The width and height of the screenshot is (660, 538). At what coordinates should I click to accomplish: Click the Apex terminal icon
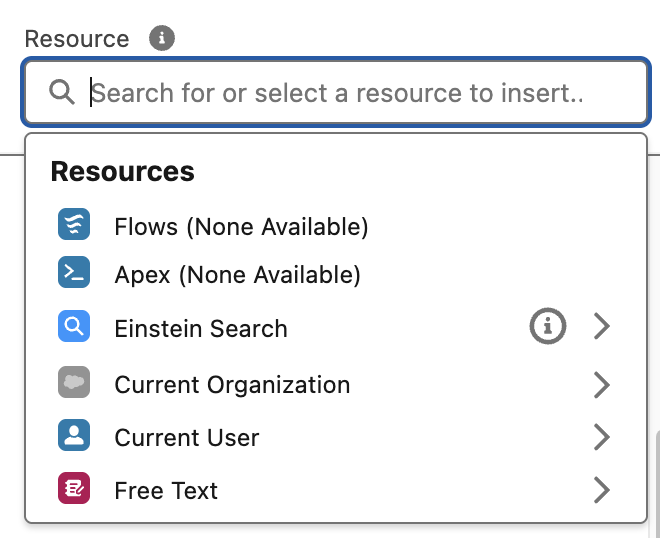(74, 273)
